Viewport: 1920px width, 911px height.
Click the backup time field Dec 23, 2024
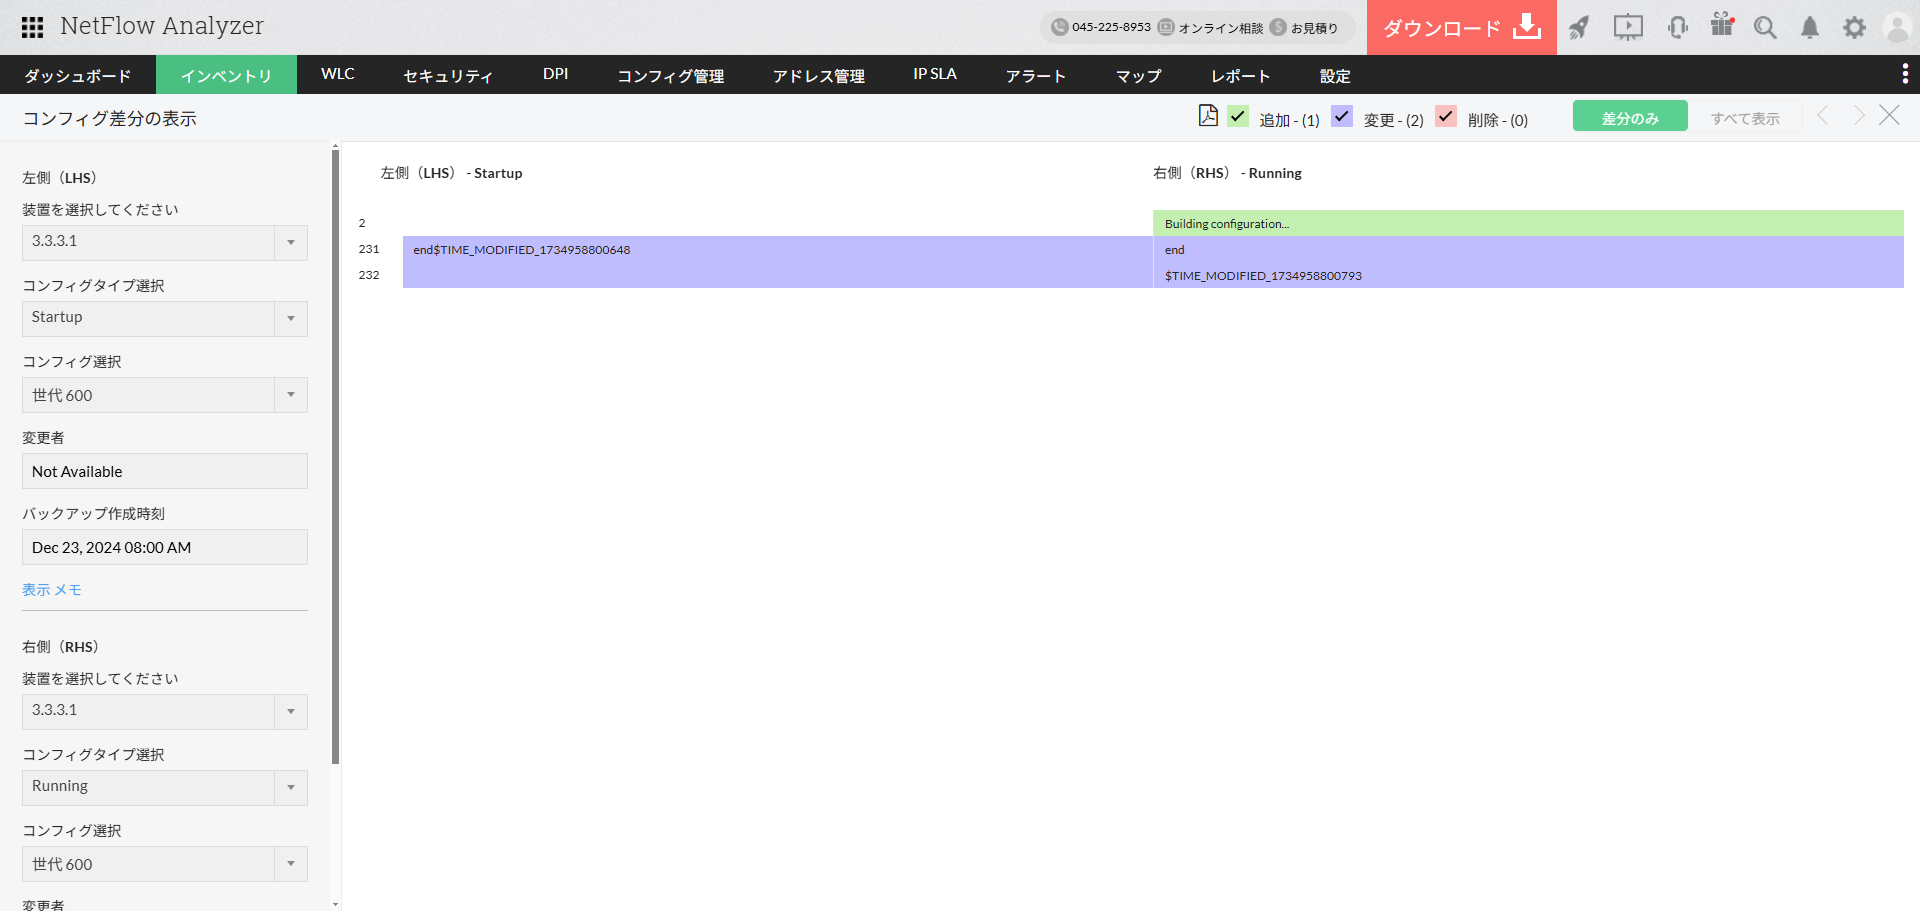tap(165, 547)
